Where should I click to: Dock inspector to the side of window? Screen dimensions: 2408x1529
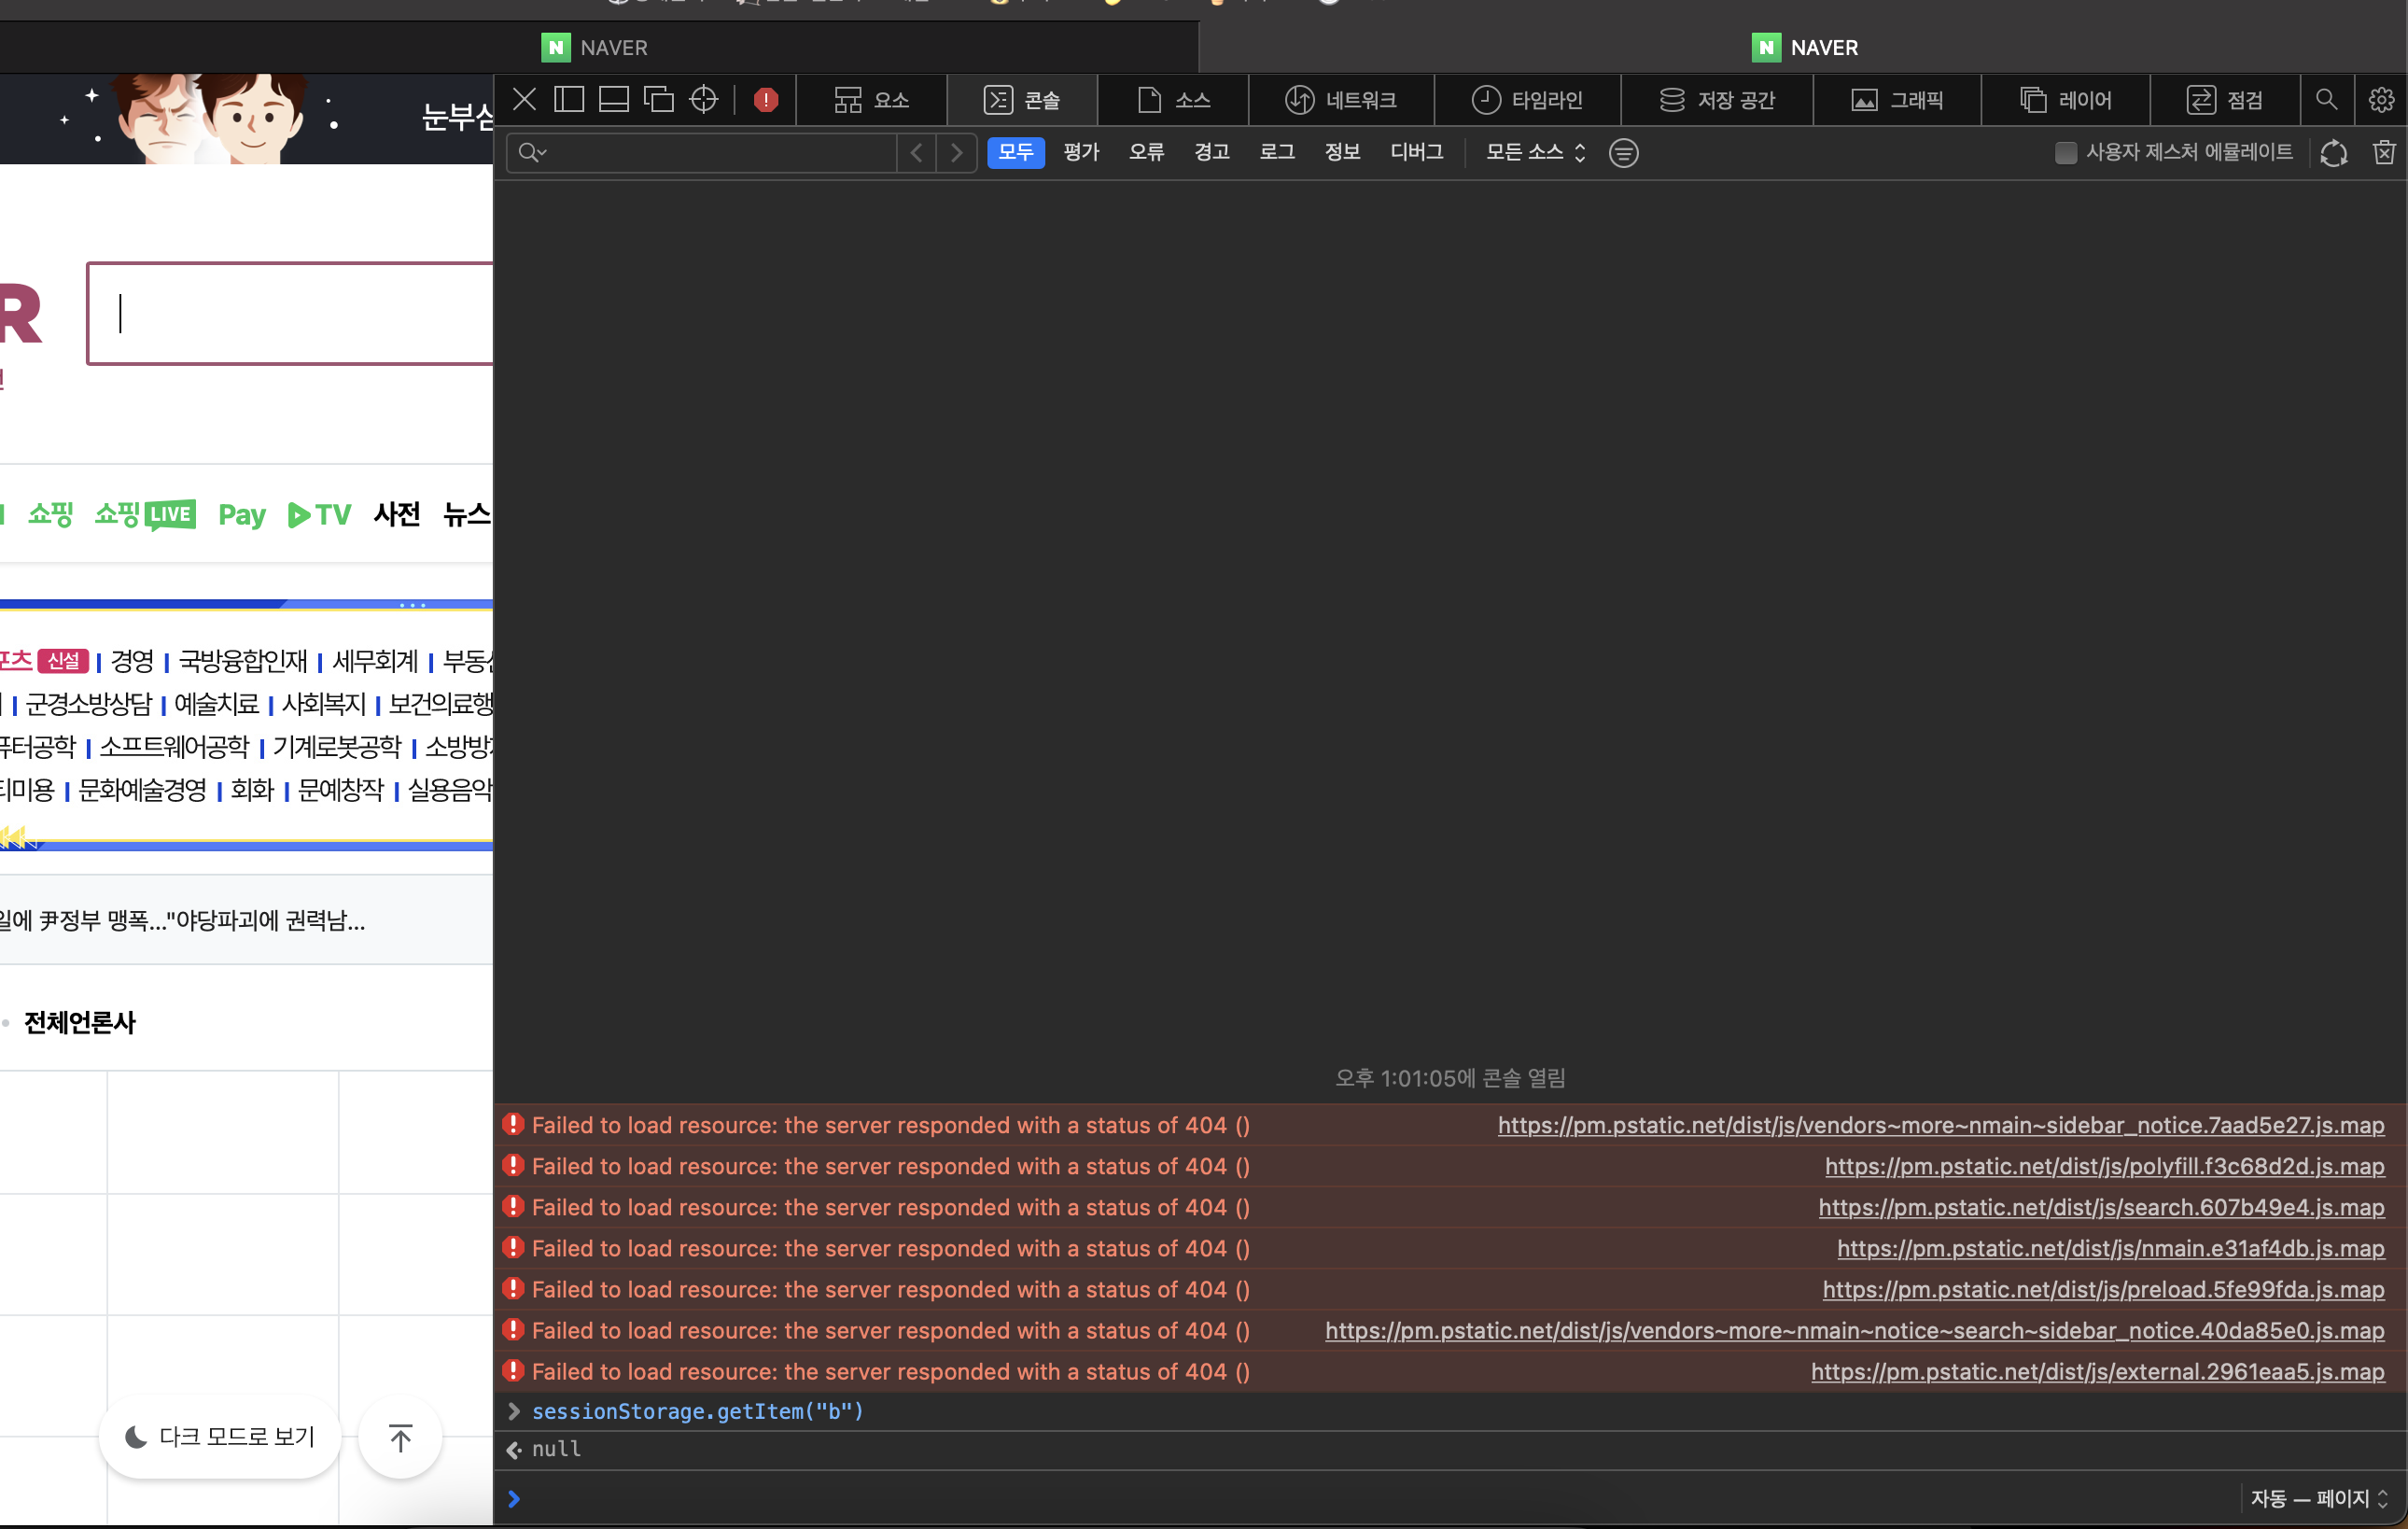[568, 99]
